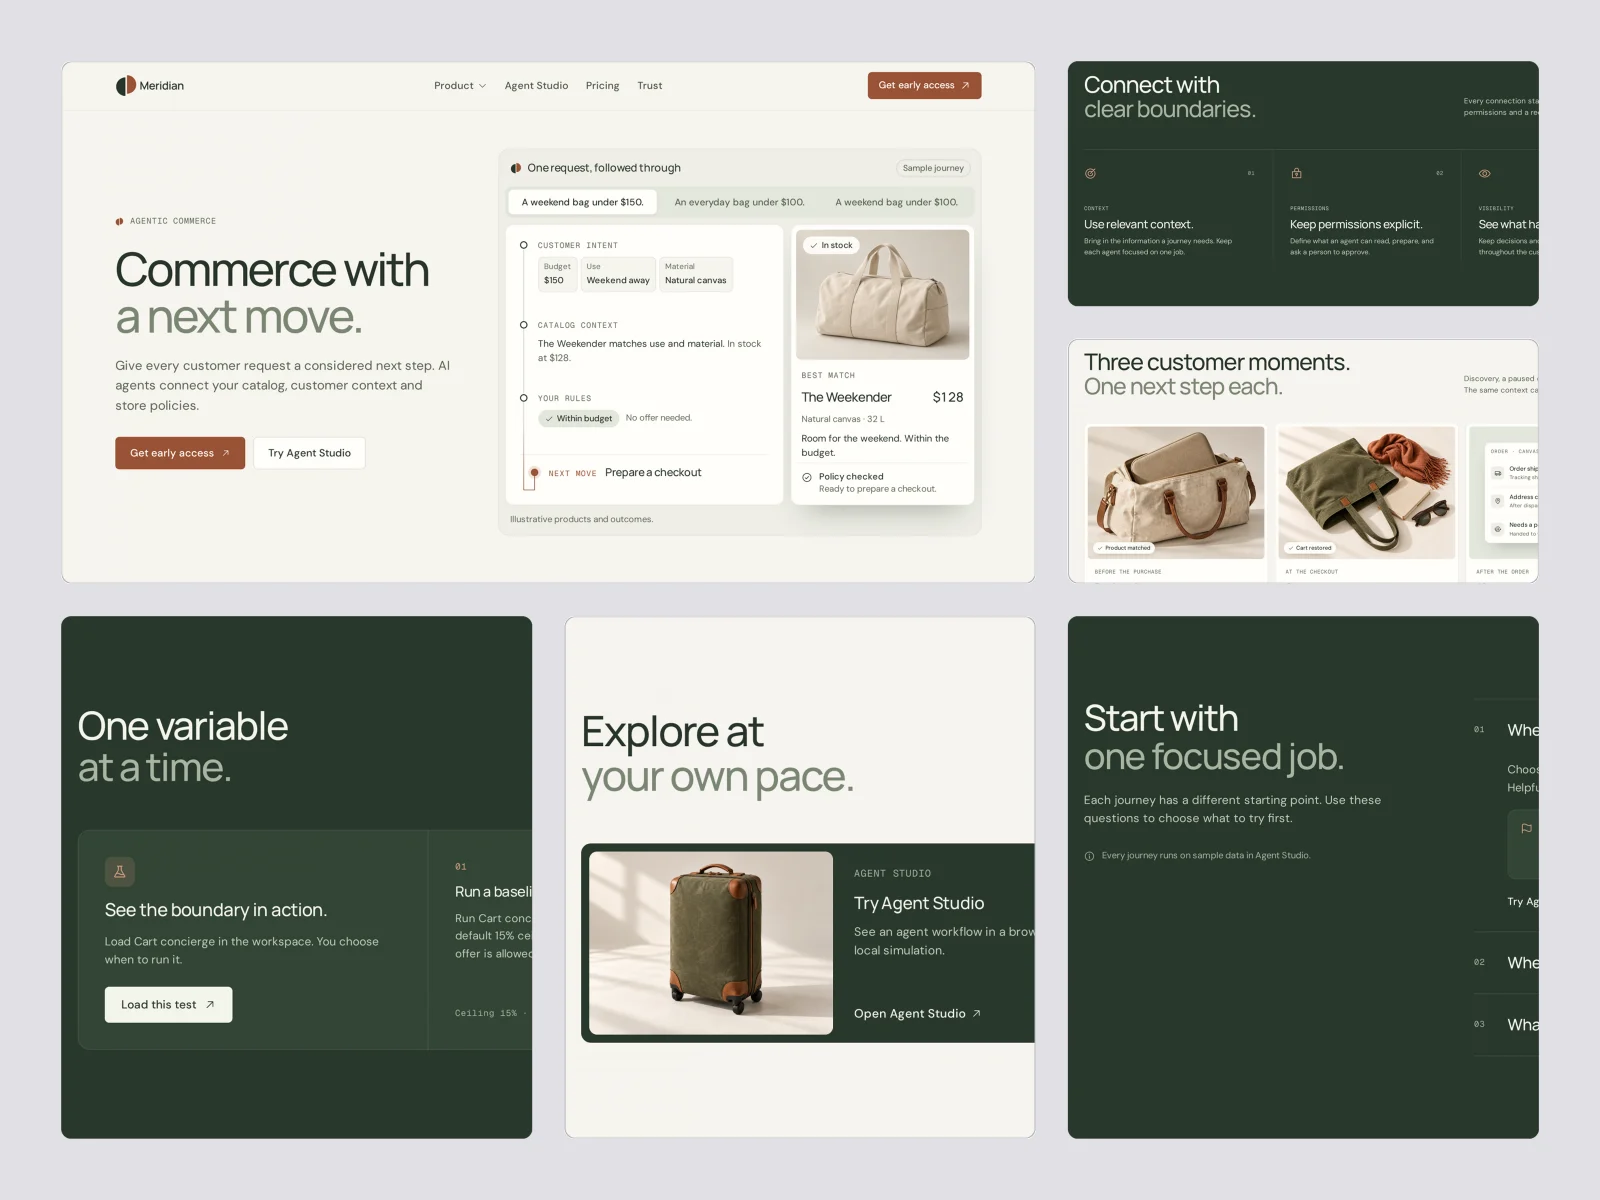Viewport: 1600px width, 1200px height.
Task: Click the Meridian logo icon
Action: (x=125, y=86)
